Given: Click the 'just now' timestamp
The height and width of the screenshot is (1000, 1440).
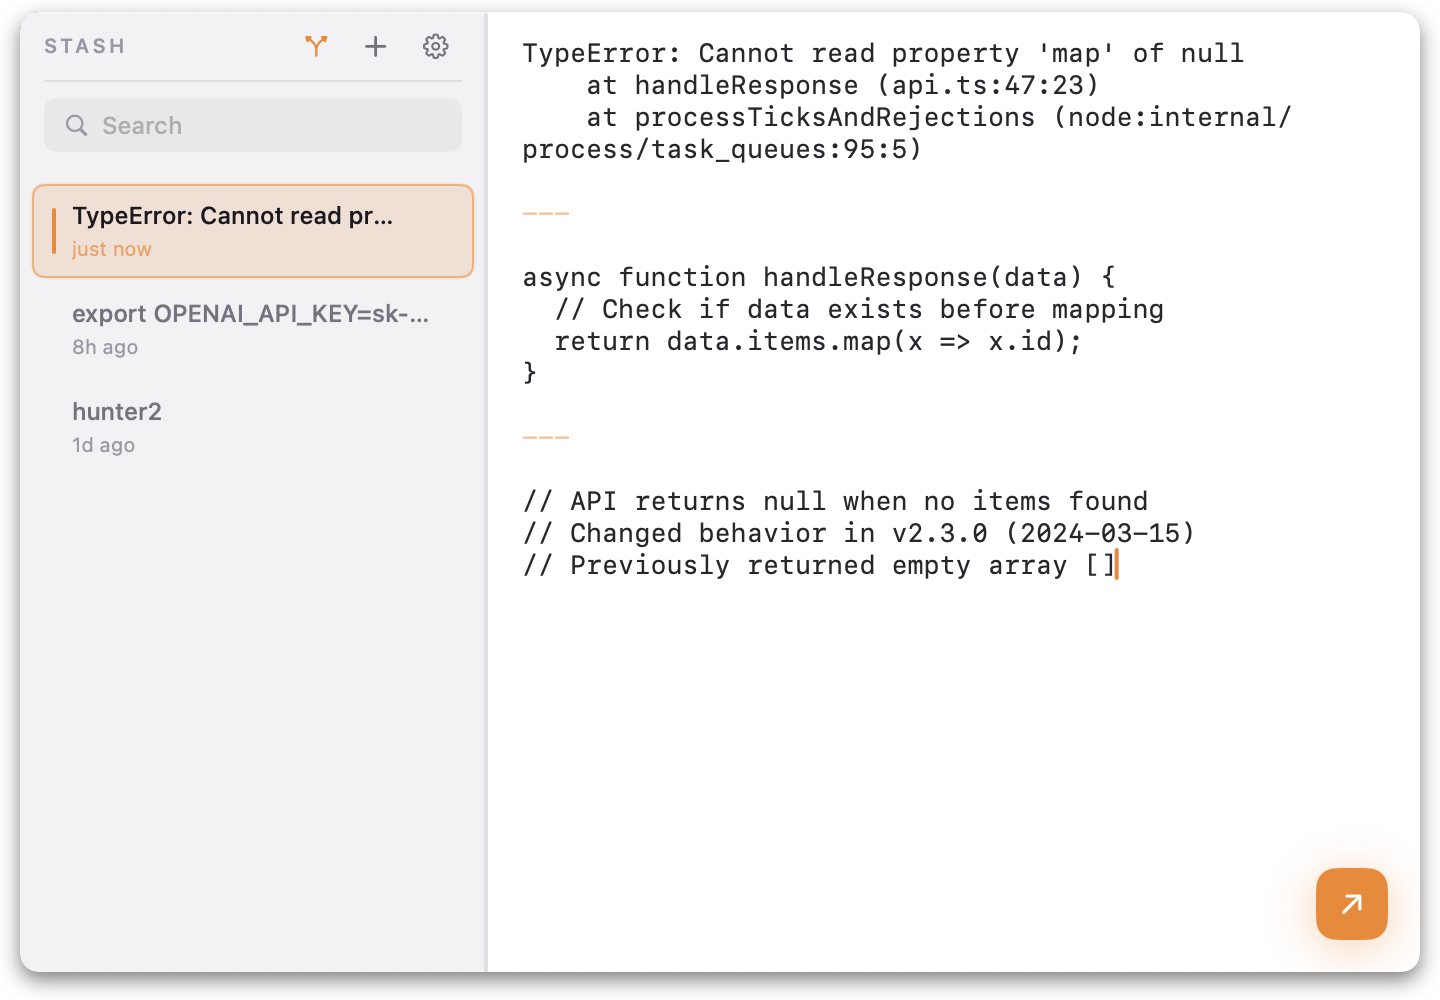Looking at the screenshot, I should click(112, 249).
